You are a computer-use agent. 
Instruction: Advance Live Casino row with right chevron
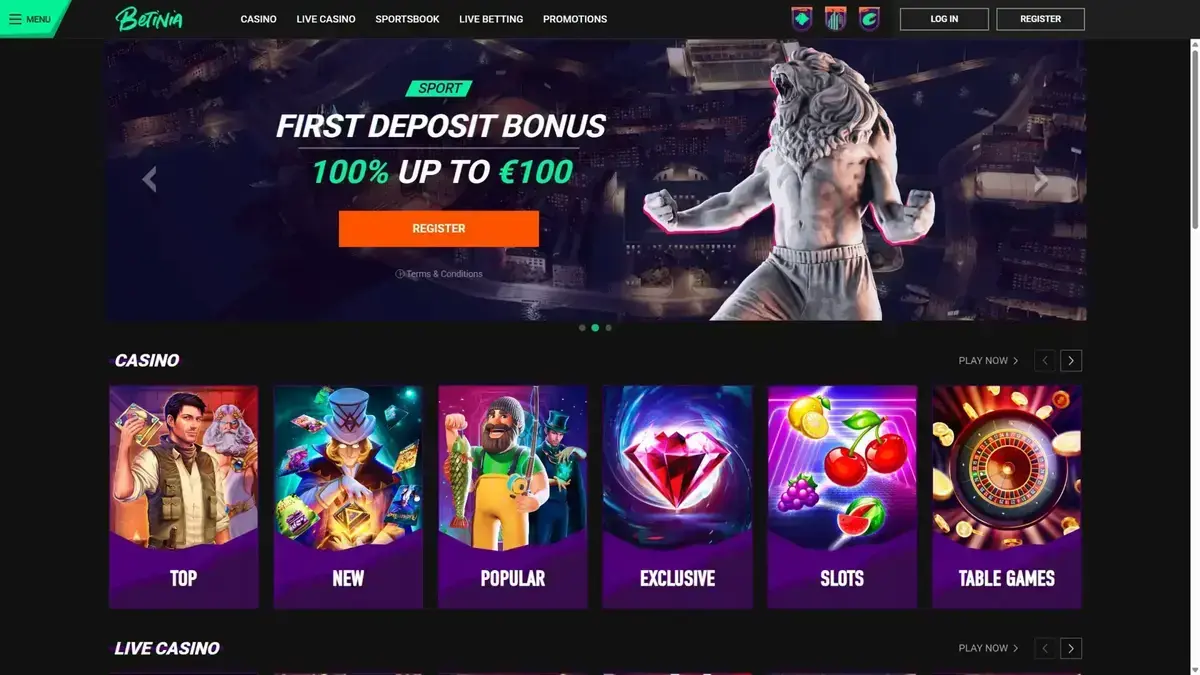click(x=1071, y=648)
